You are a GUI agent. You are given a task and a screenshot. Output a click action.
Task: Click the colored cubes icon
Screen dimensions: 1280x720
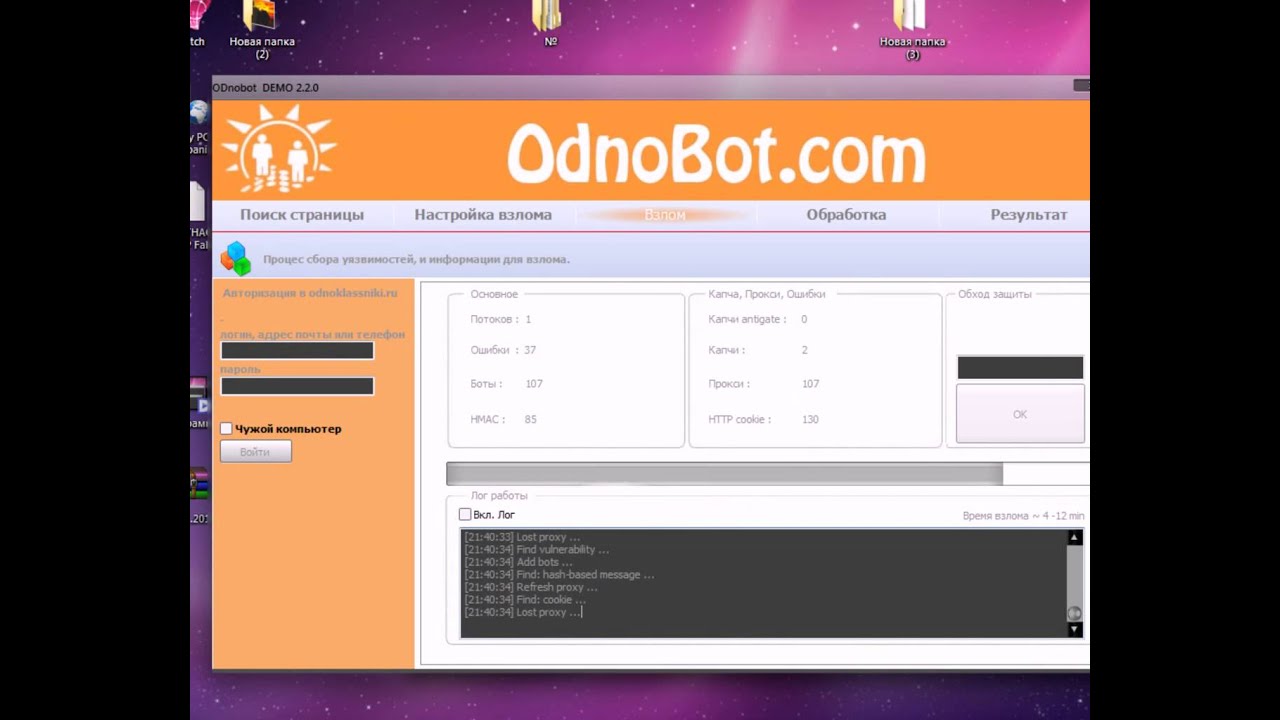coord(236,258)
